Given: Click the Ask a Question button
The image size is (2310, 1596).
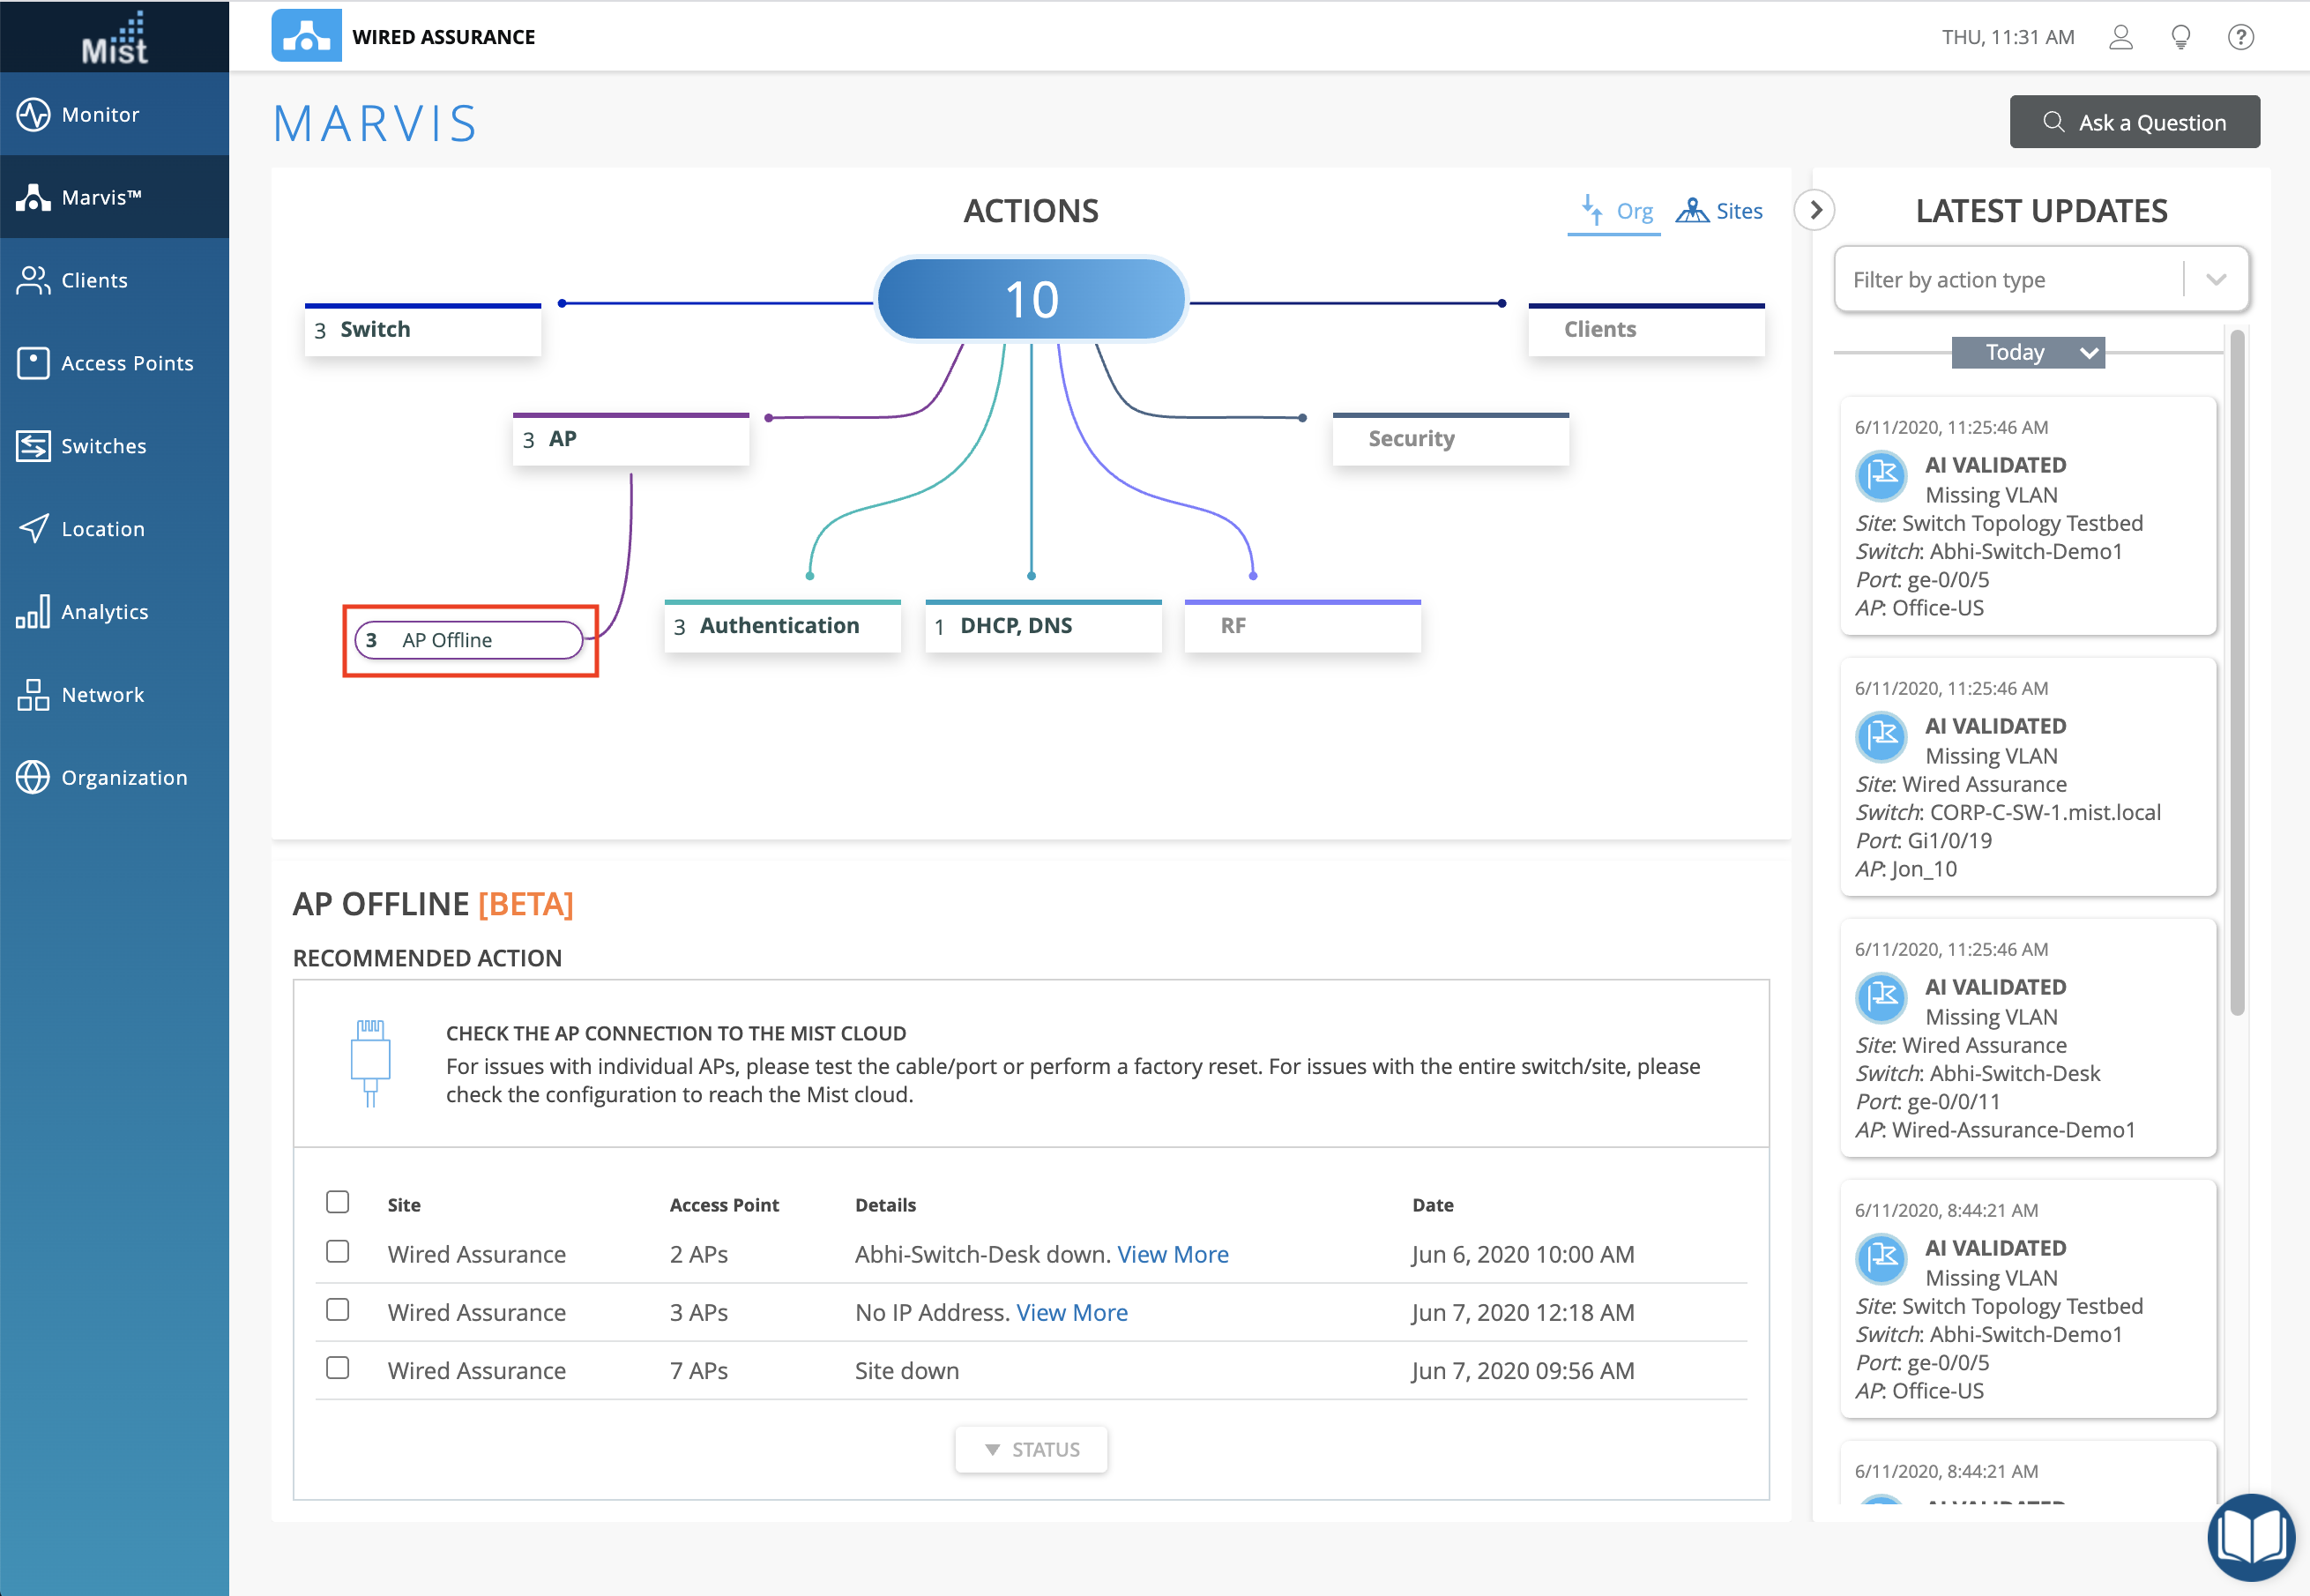Looking at the screenshot, I should (2134, 122).
